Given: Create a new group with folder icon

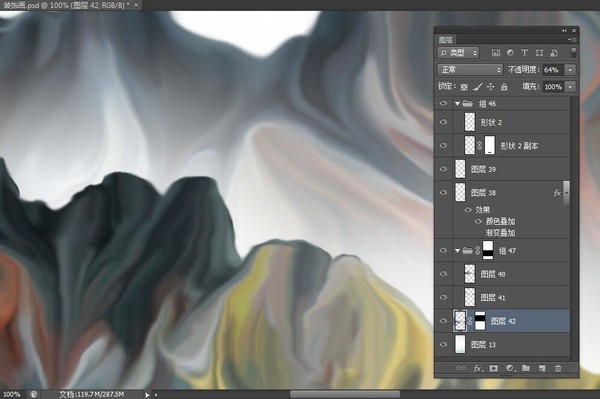Looking at the screenshot, I should click(526, 368).
